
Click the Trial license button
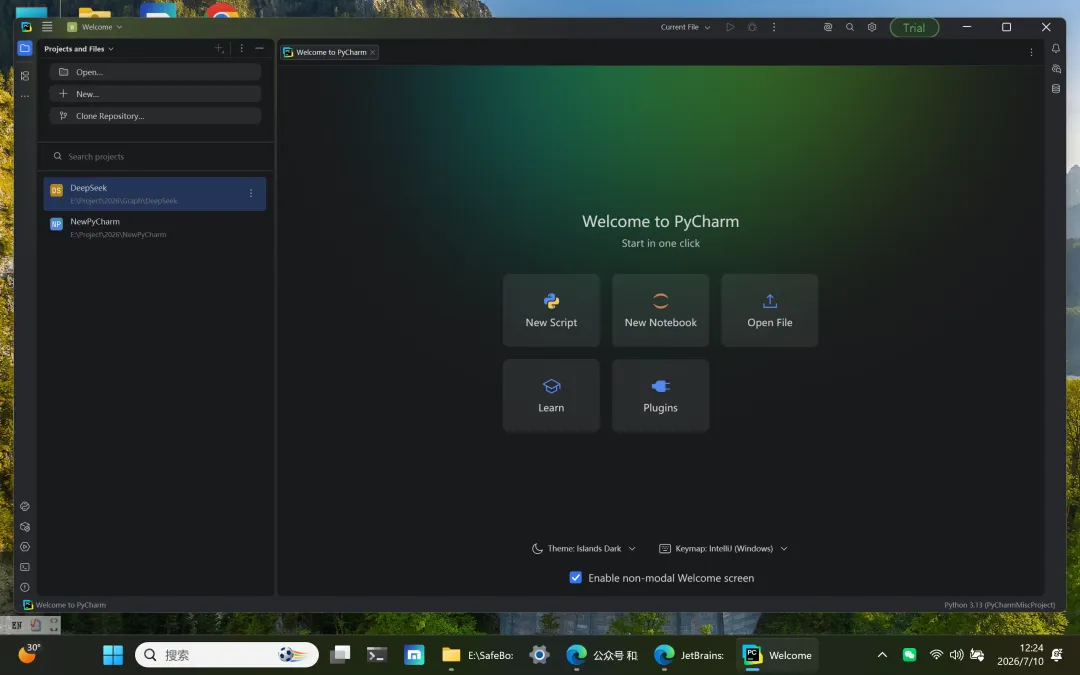click(x=914, y=28)
